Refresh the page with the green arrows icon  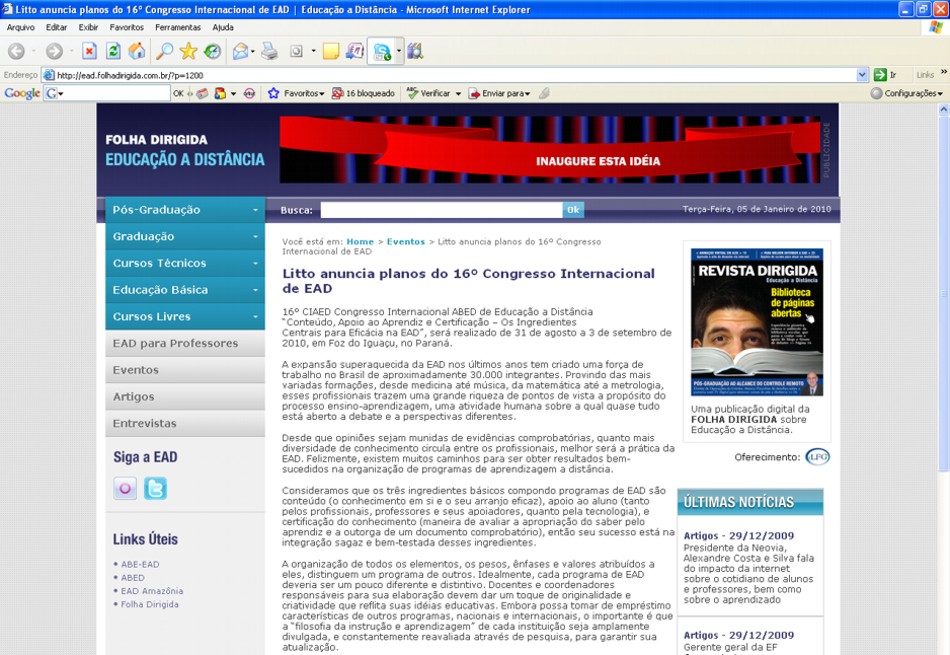(x=113, y=52)
